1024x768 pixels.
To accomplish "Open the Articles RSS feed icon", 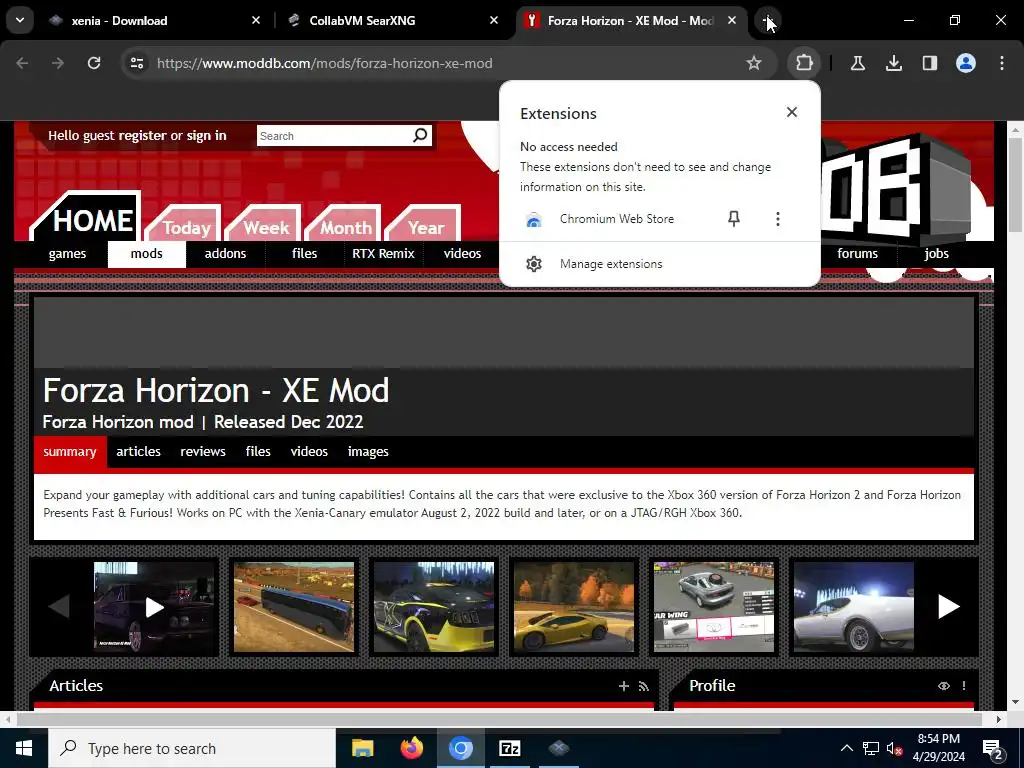I will pyautogui.click(x=643, y=686).
